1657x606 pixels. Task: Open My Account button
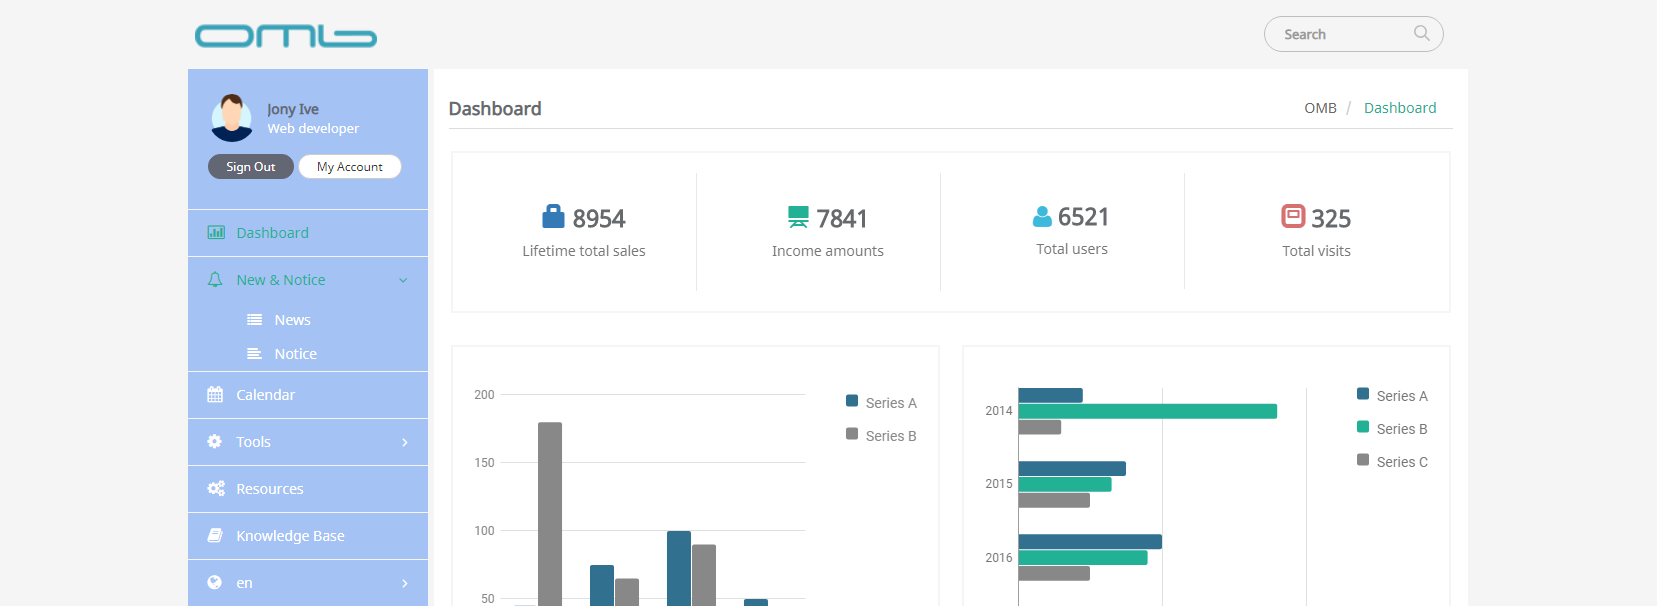[x=350, y=167]
